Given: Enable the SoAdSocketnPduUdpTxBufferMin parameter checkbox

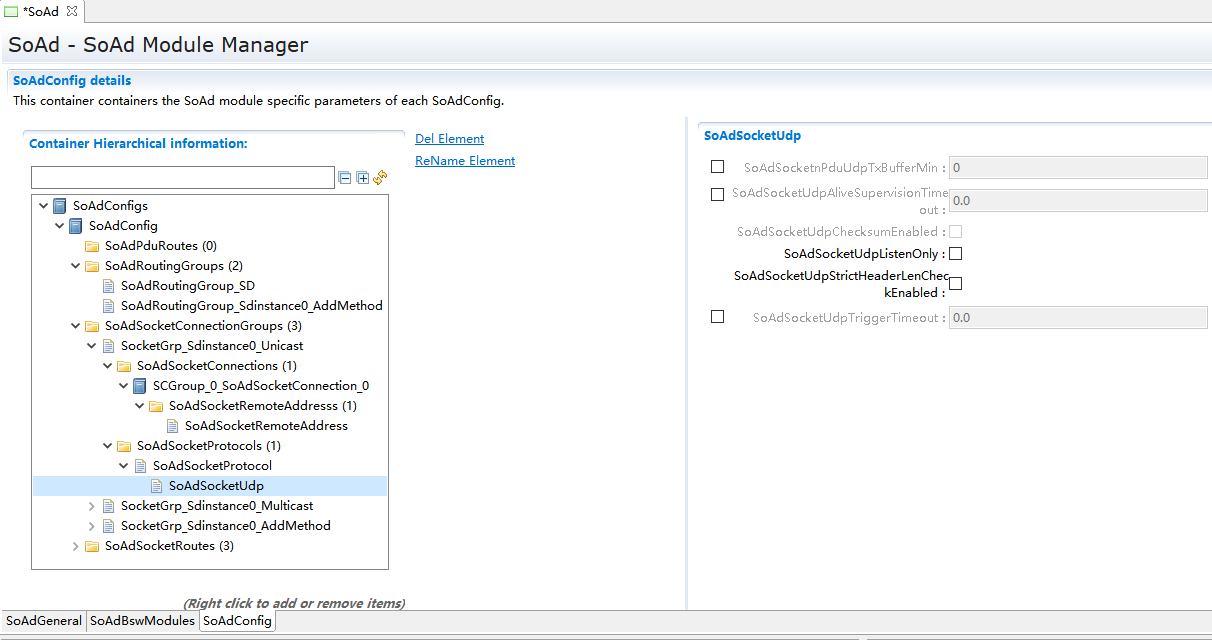Looking at the screenshot, I should pos(717,167).
